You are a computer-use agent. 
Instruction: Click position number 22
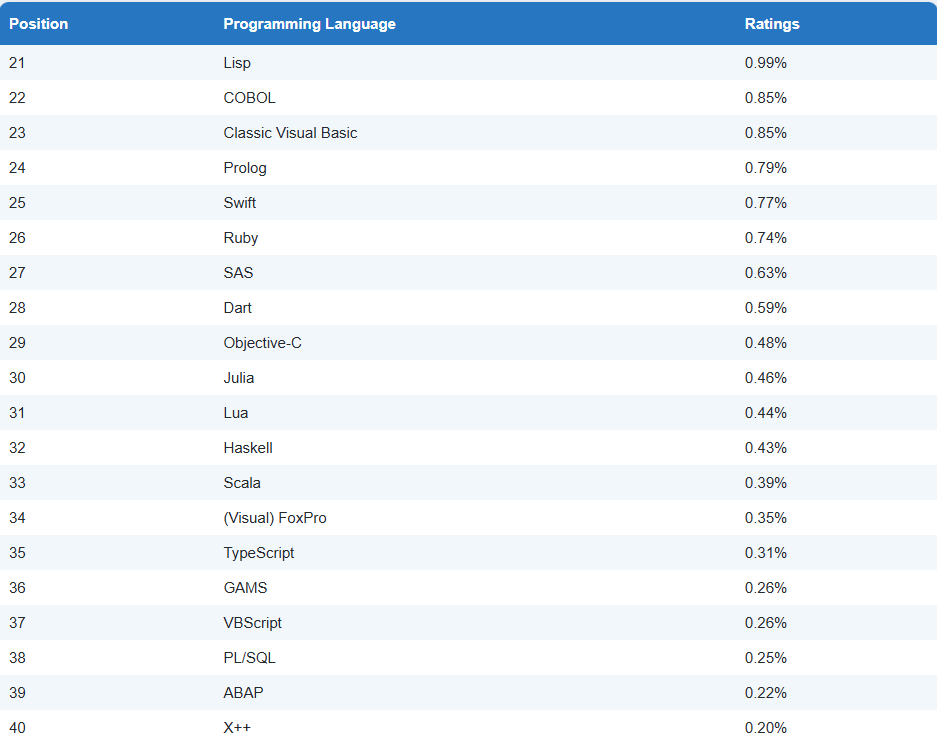coord(17,98)
